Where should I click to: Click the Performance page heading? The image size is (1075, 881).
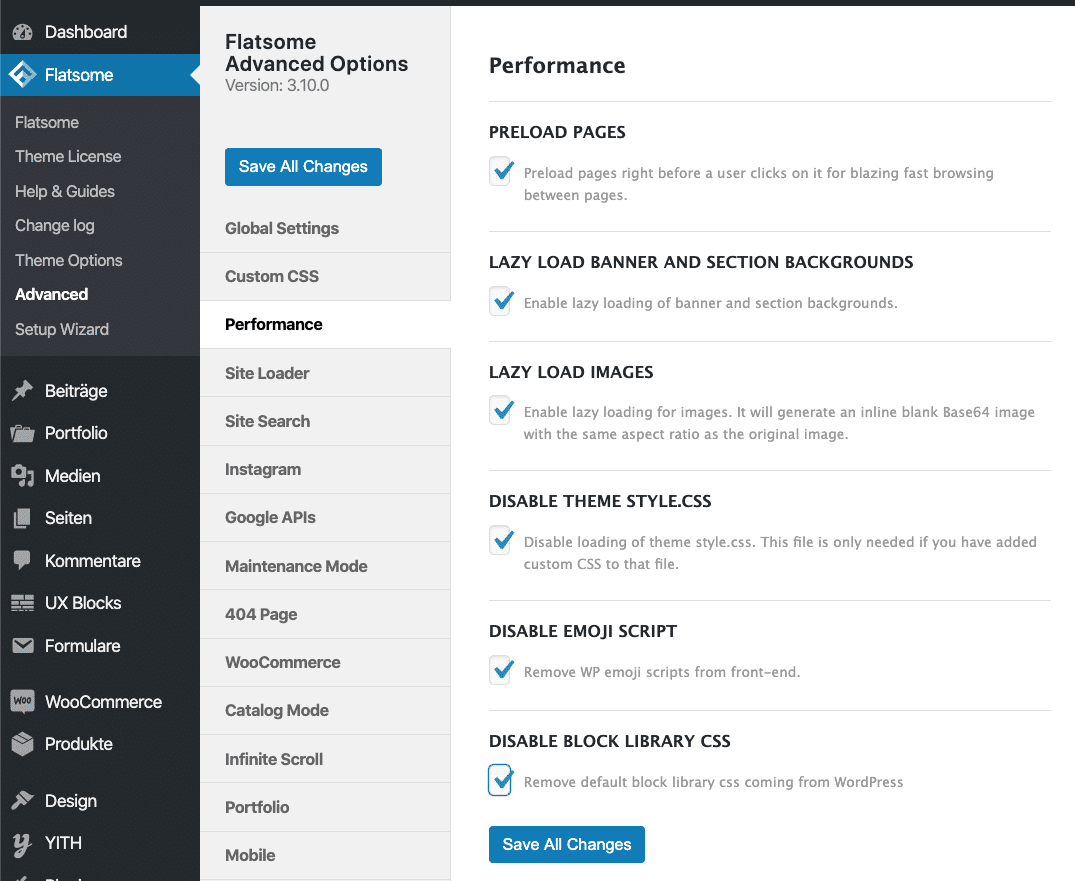click(x=557, y=66)
